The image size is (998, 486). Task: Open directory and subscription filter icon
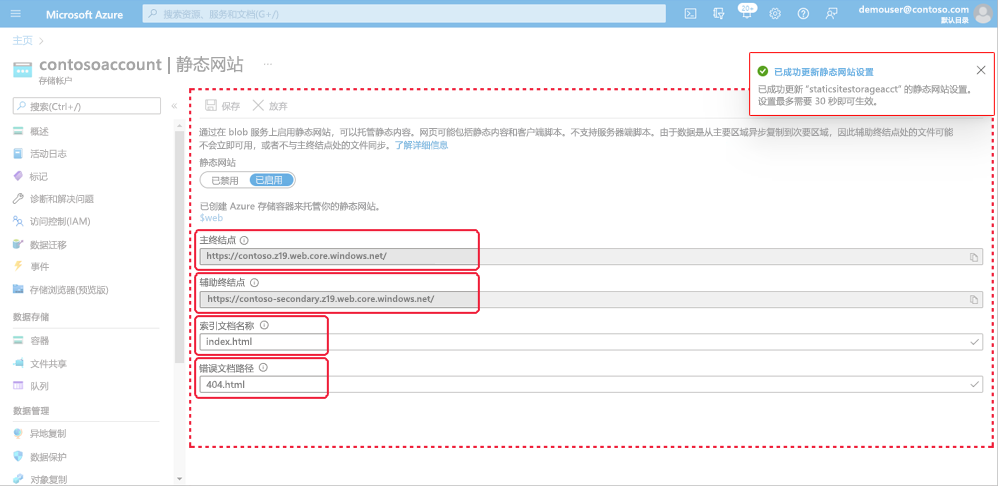pos(719,14)
